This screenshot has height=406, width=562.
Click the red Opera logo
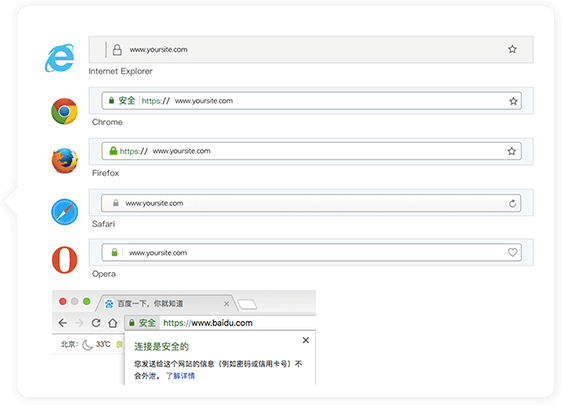coord(65,260)
